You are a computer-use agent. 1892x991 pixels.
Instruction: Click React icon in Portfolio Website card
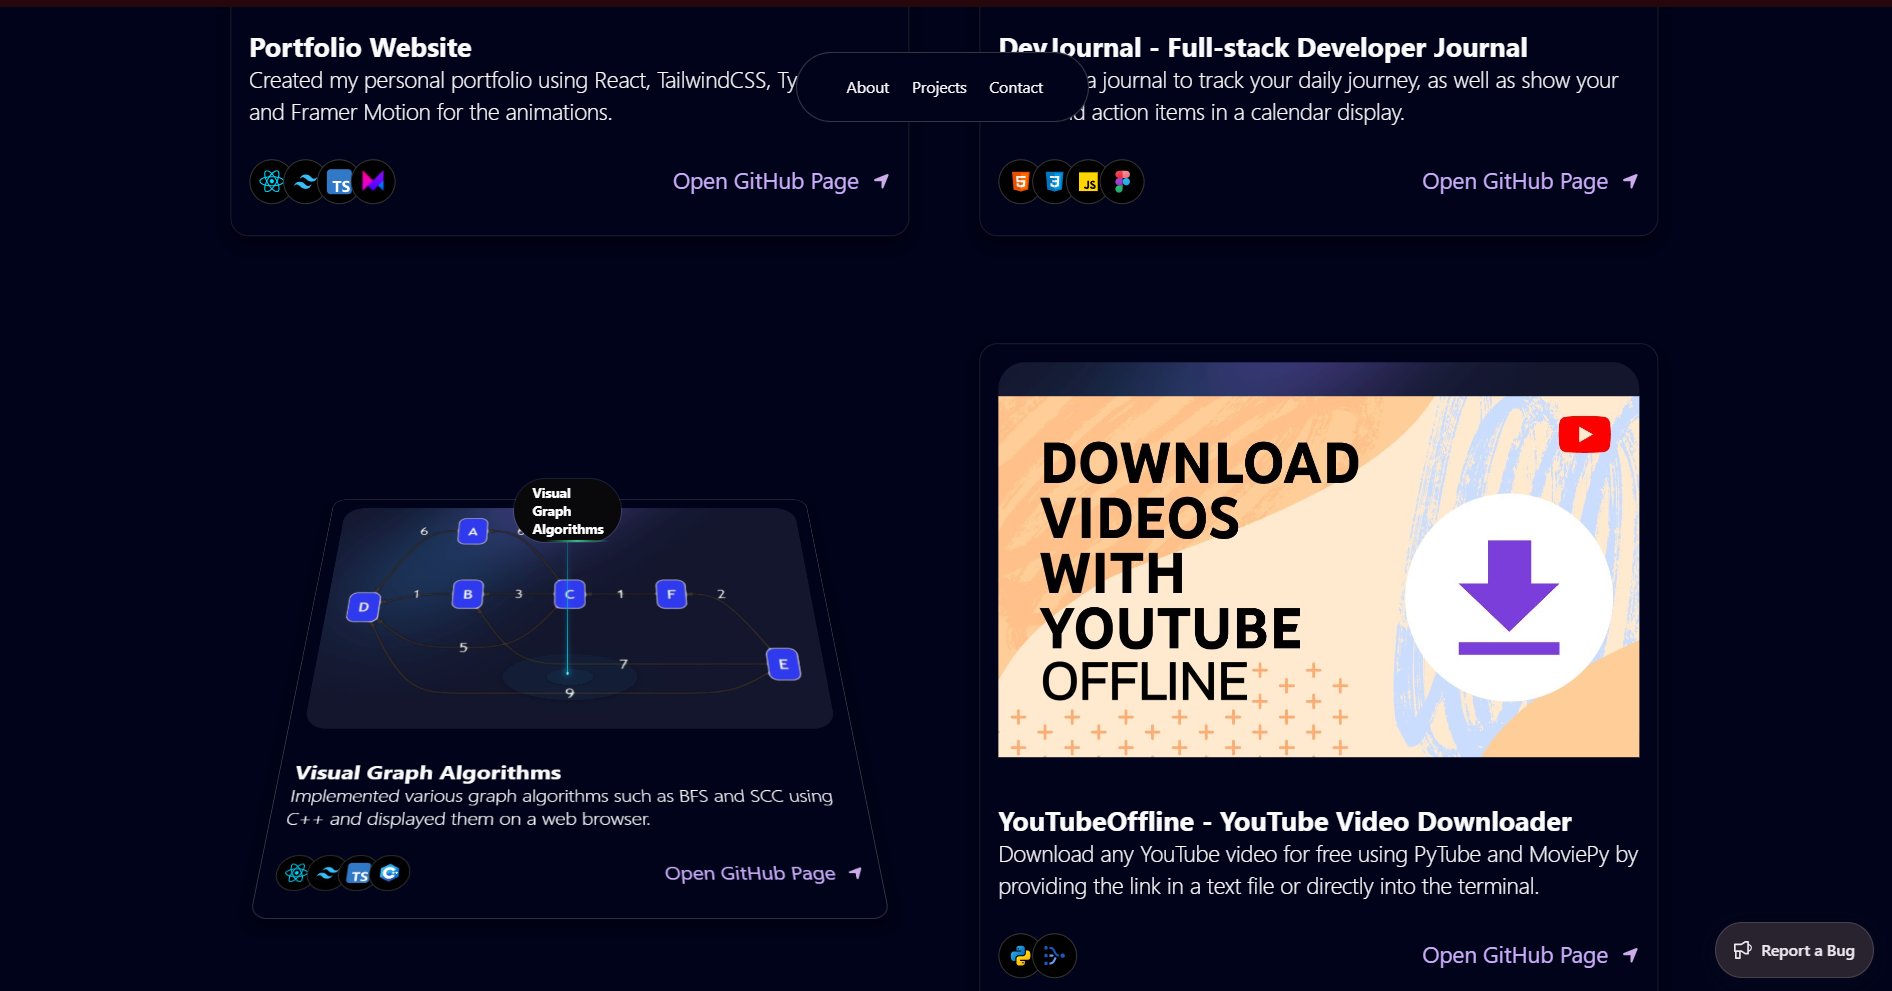271,182
